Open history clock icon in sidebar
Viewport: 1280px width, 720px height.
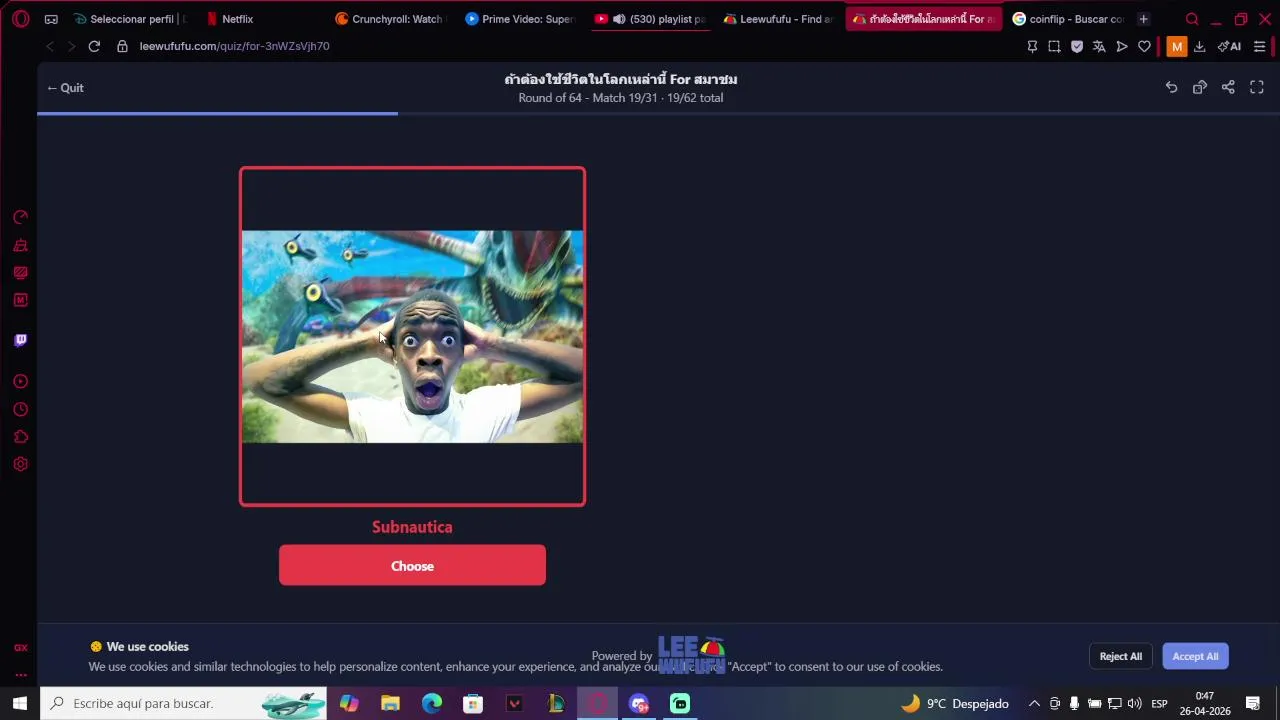20,409
